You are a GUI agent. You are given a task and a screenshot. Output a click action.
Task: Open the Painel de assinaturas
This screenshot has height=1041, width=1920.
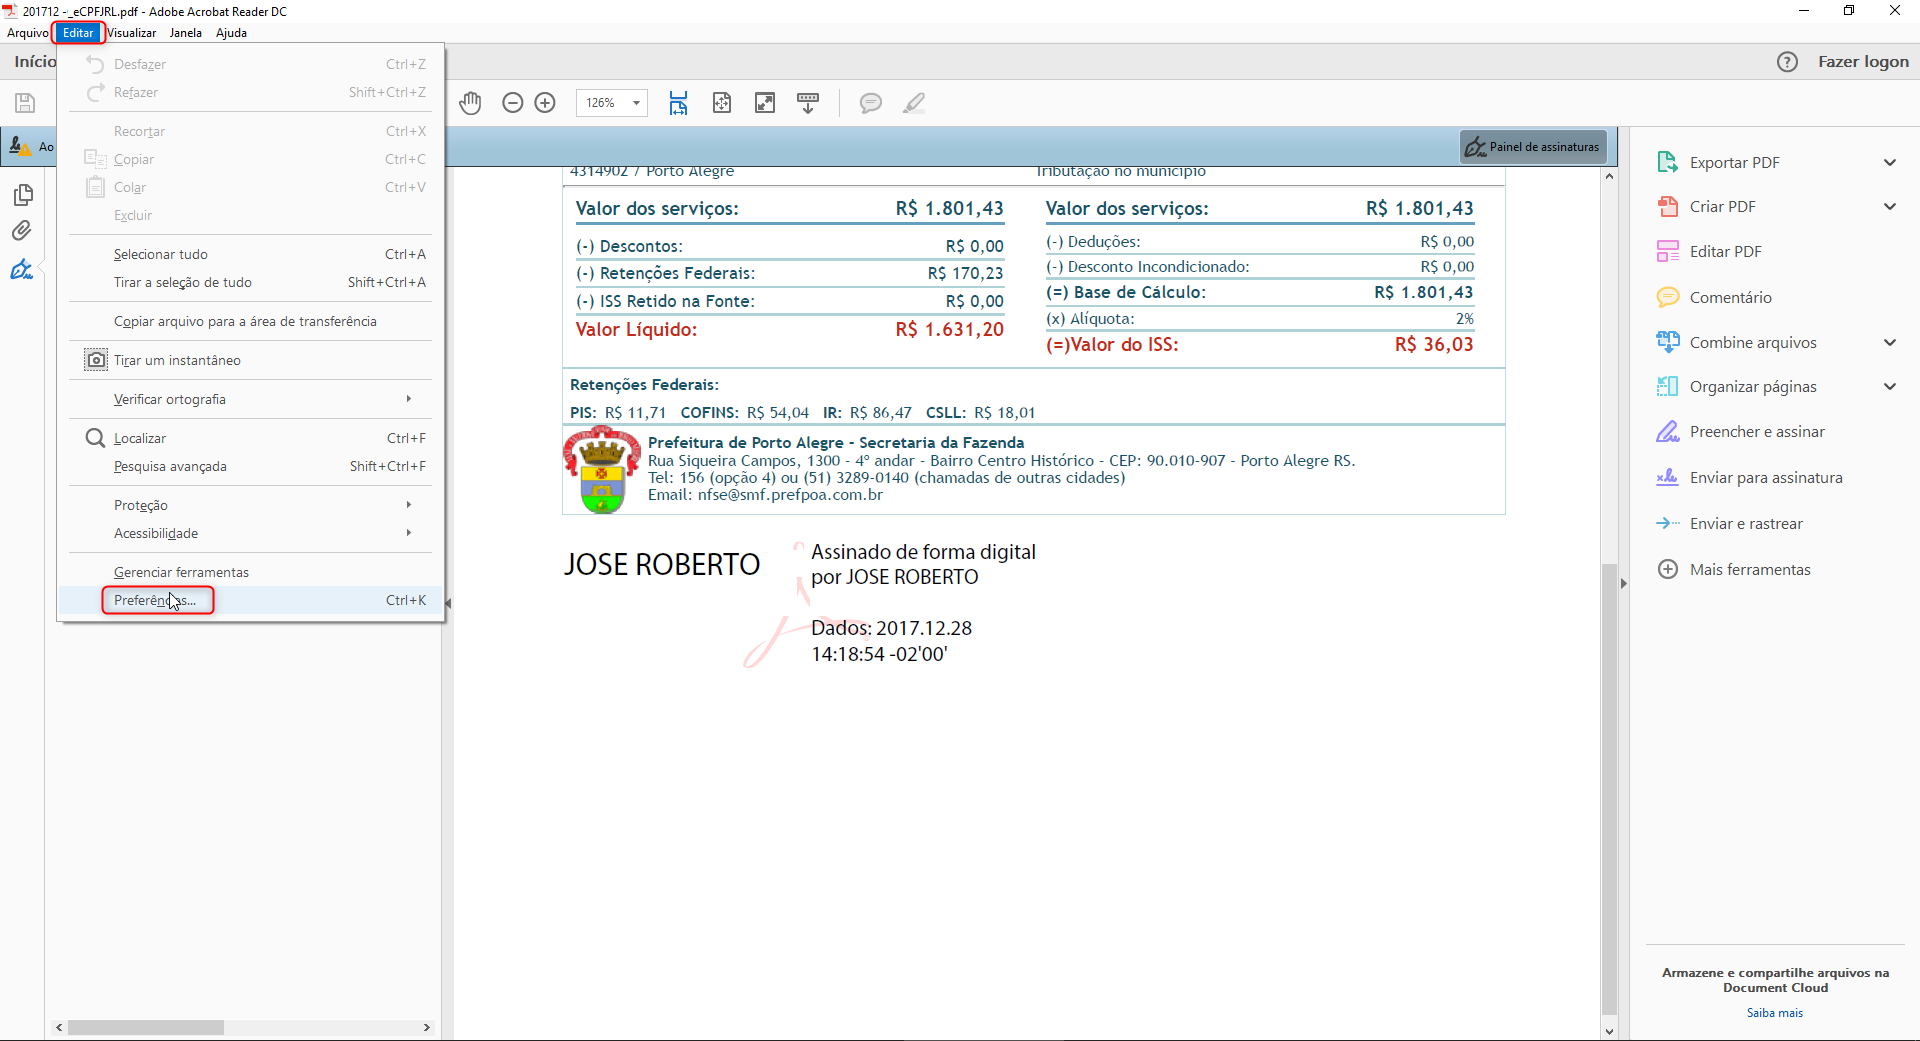click(1533, 147)
